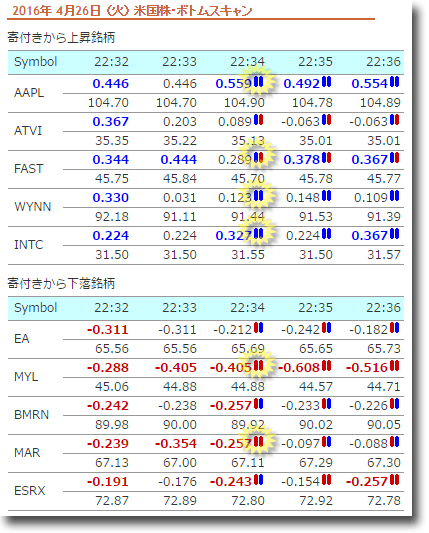This screenshot has height=533, width=429.
Task: Open candle icon beside MYL -0.516
Action: (x=394, y=366)
